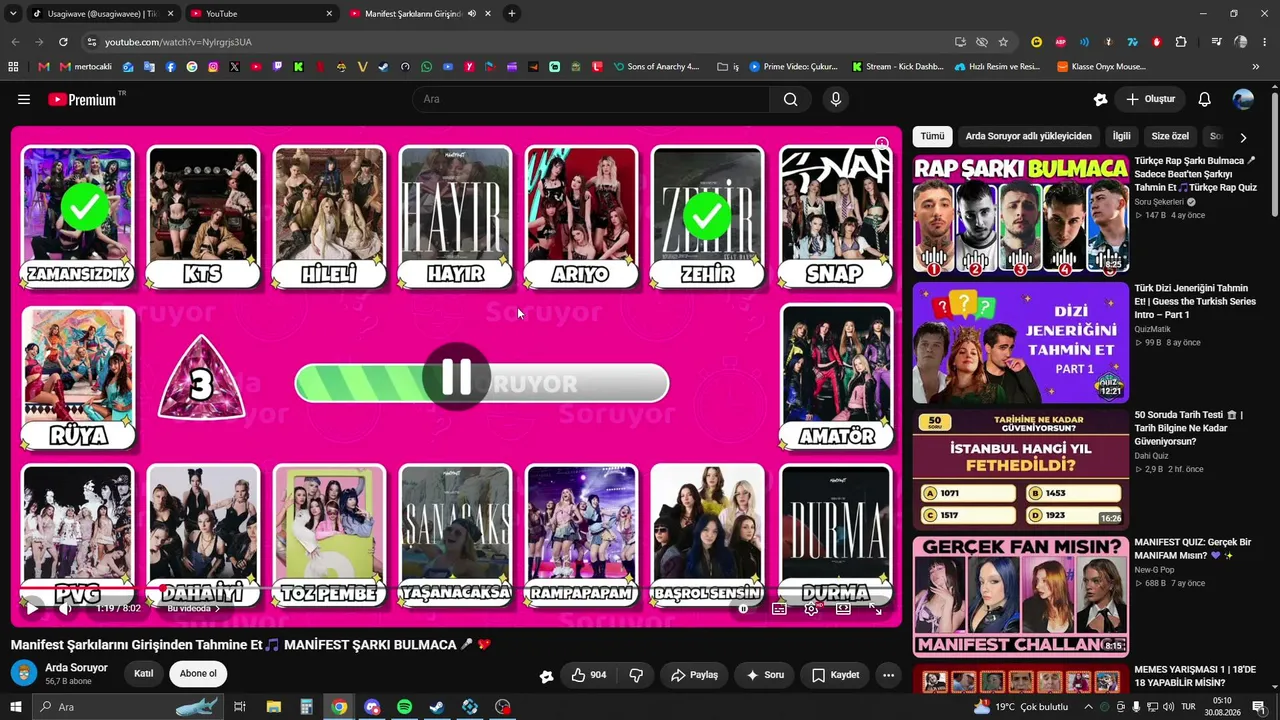The height and width of the screenshot is (720, 1280).
Task: Click the Windows Start button
Action: (x=14, y=707)
